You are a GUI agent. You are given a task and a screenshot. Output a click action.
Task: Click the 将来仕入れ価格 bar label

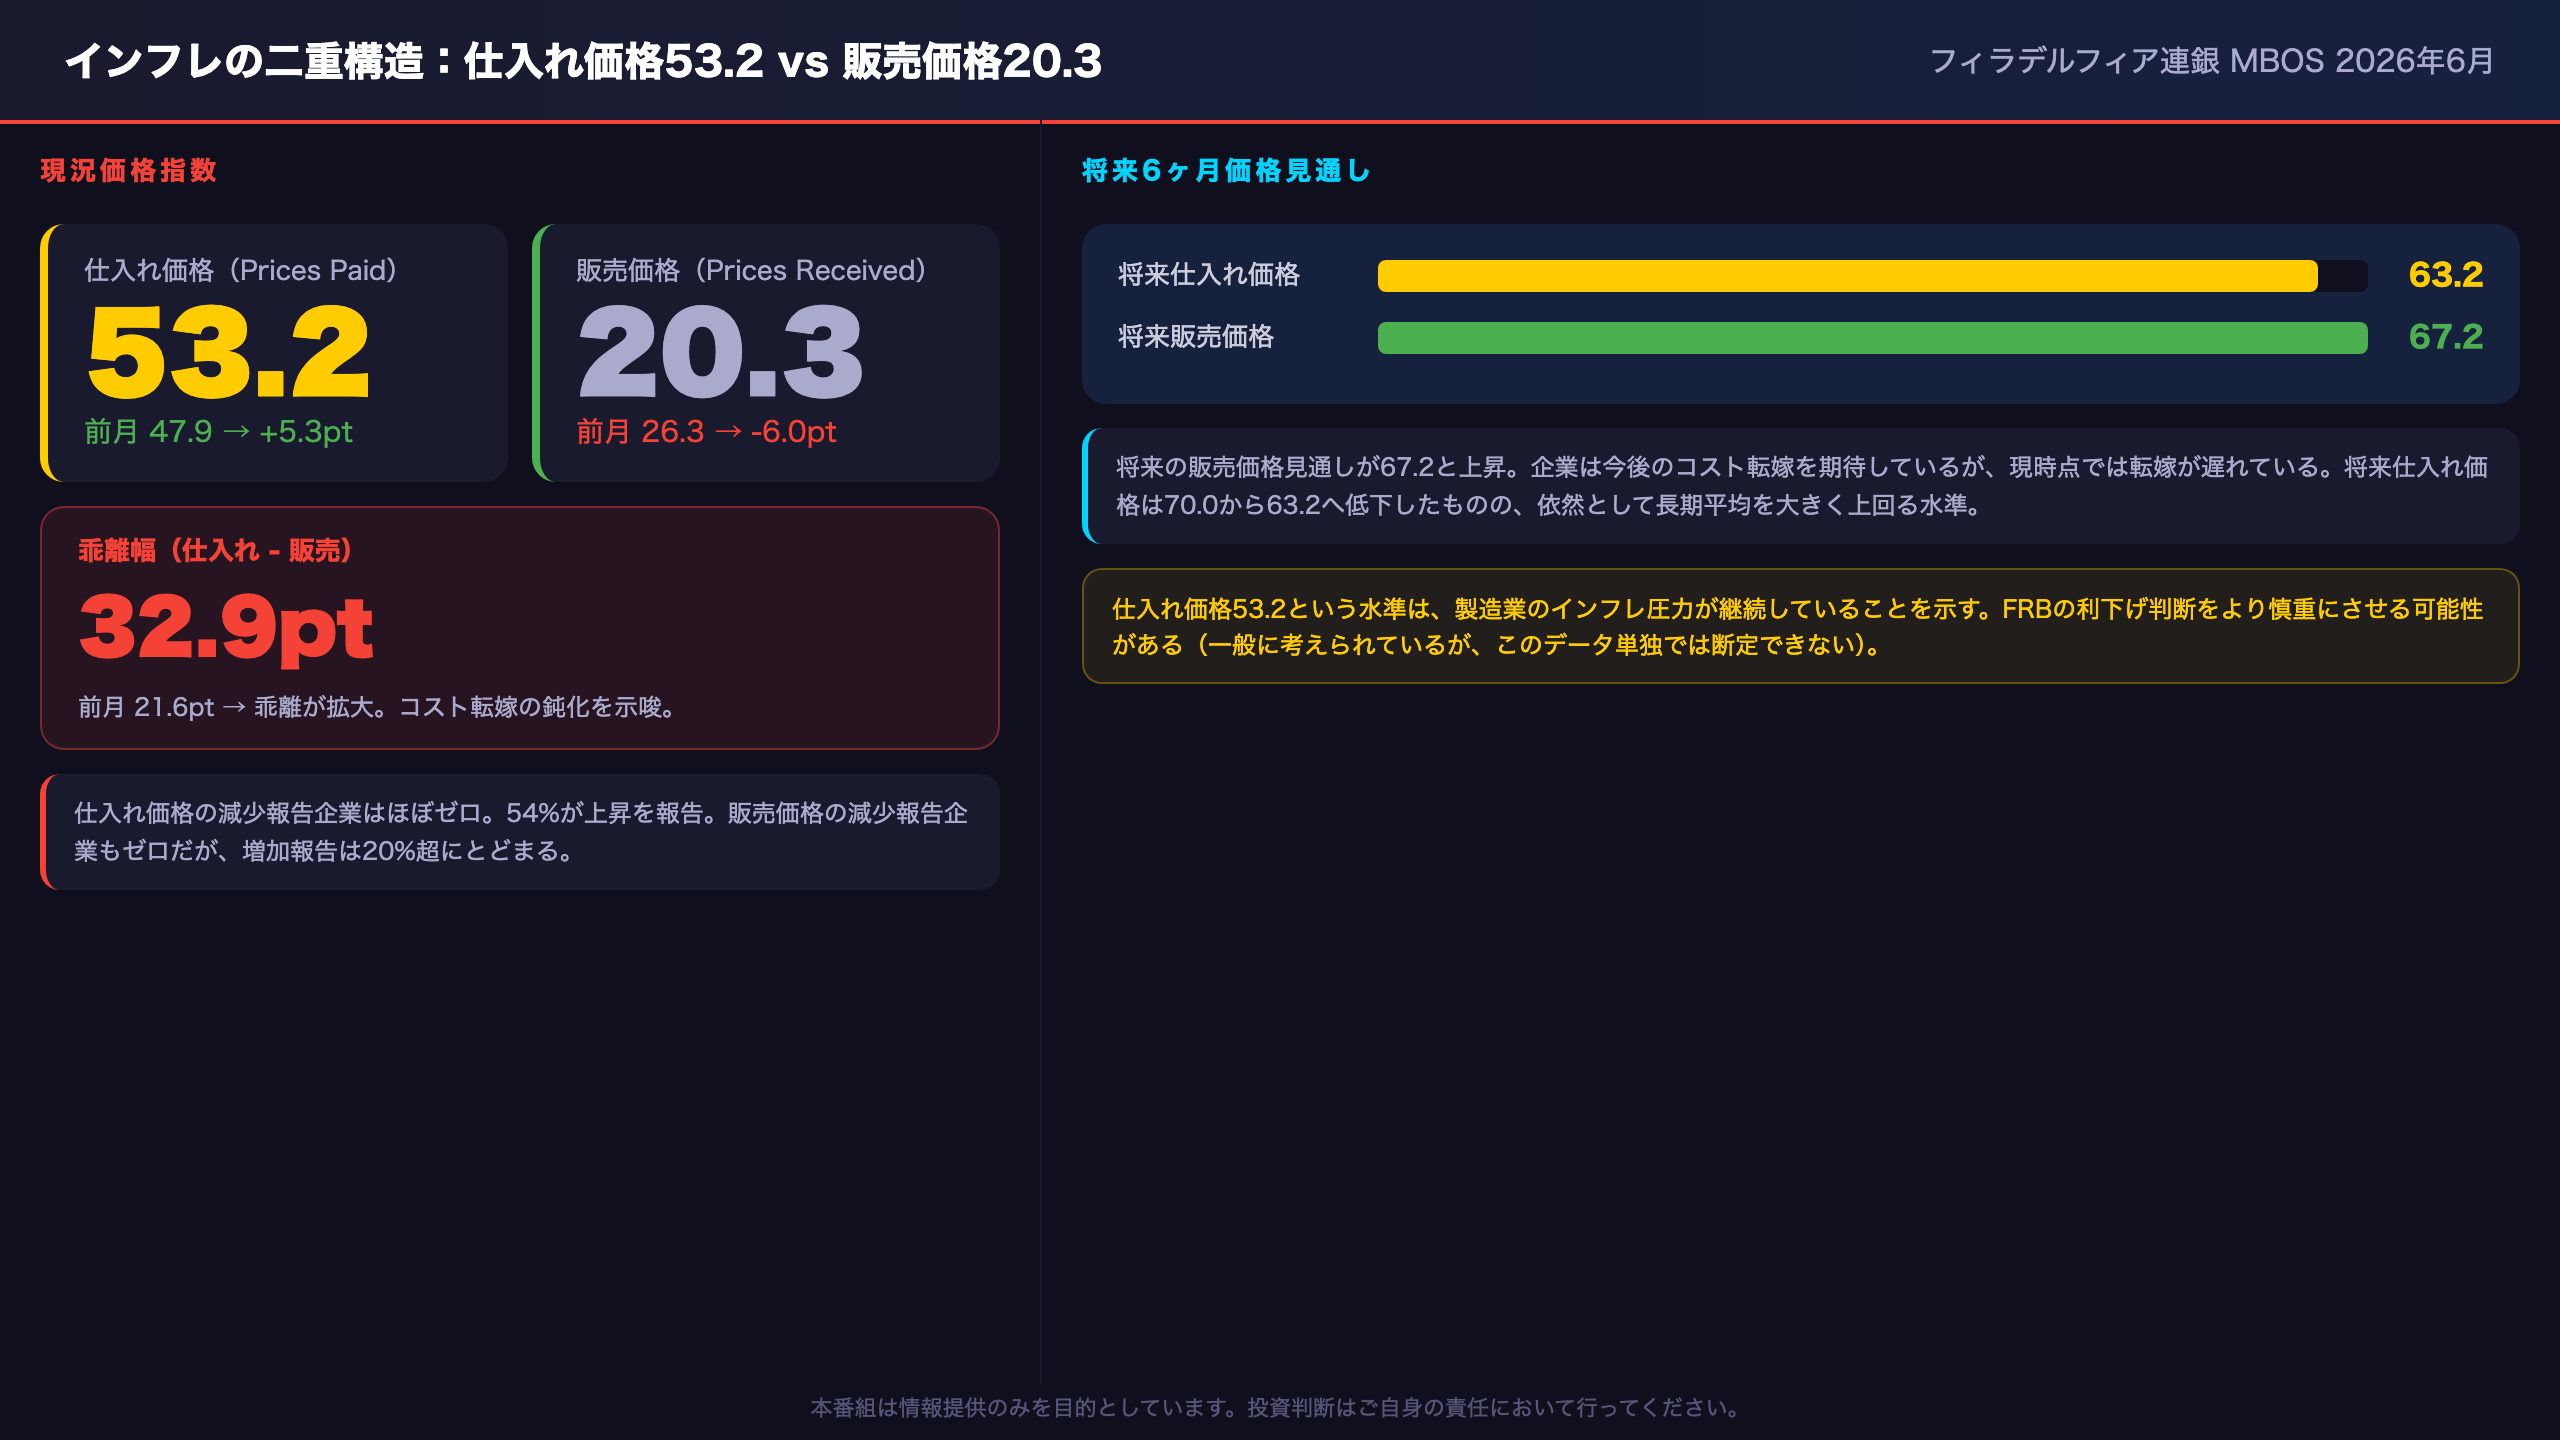tap(1208, 274)
